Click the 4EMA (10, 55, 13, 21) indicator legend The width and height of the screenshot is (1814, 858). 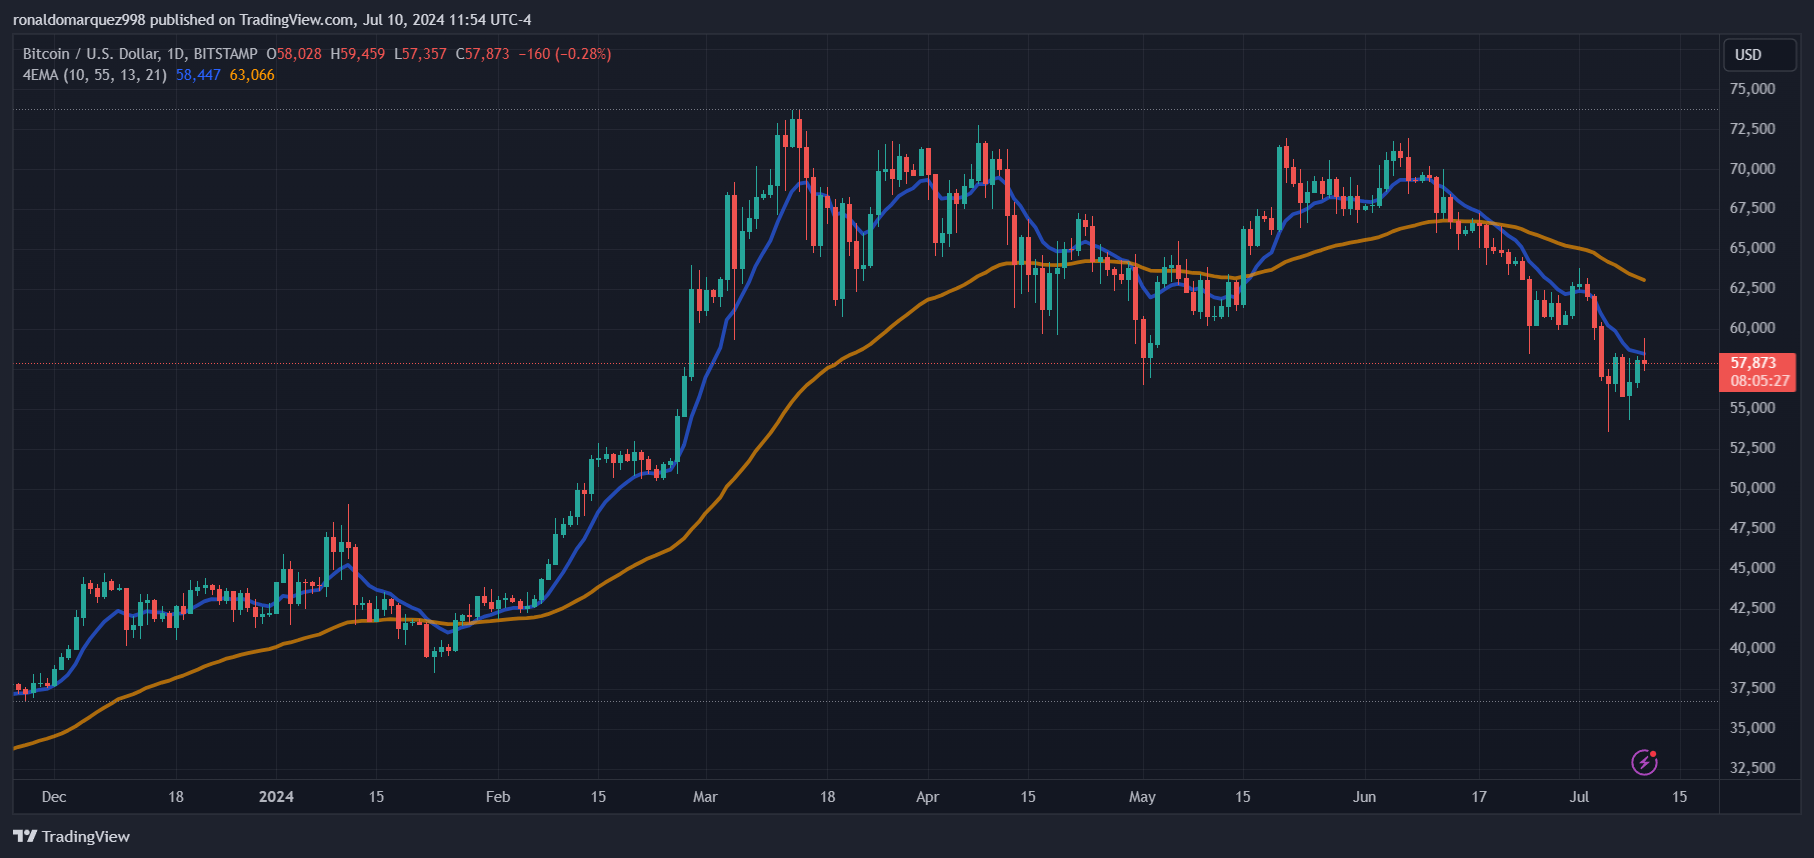[x=95, y=75]
